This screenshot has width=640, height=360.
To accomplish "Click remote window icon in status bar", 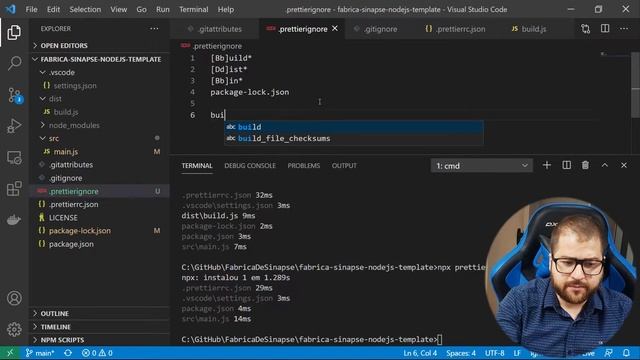I will 10,353.
